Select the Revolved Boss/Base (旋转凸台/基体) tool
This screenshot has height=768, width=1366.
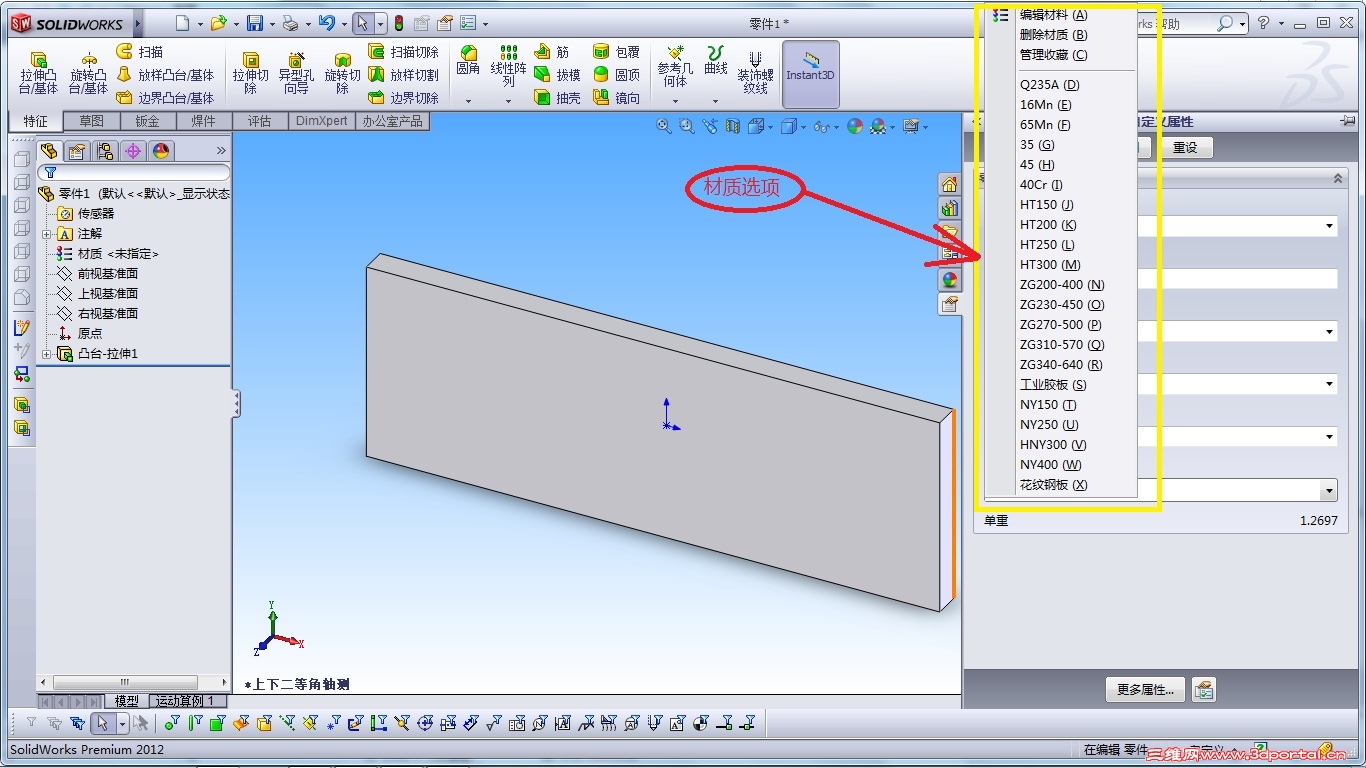click(x=88, y=73)
